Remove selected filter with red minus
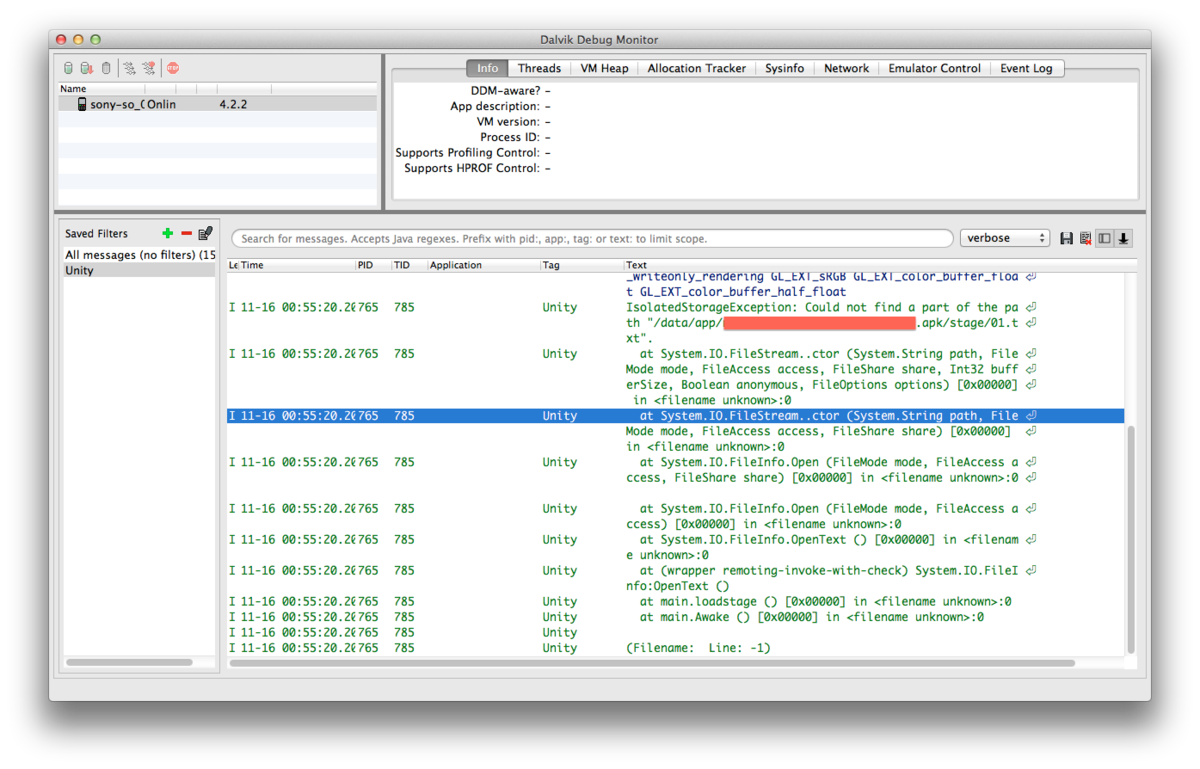 (186, 233)
